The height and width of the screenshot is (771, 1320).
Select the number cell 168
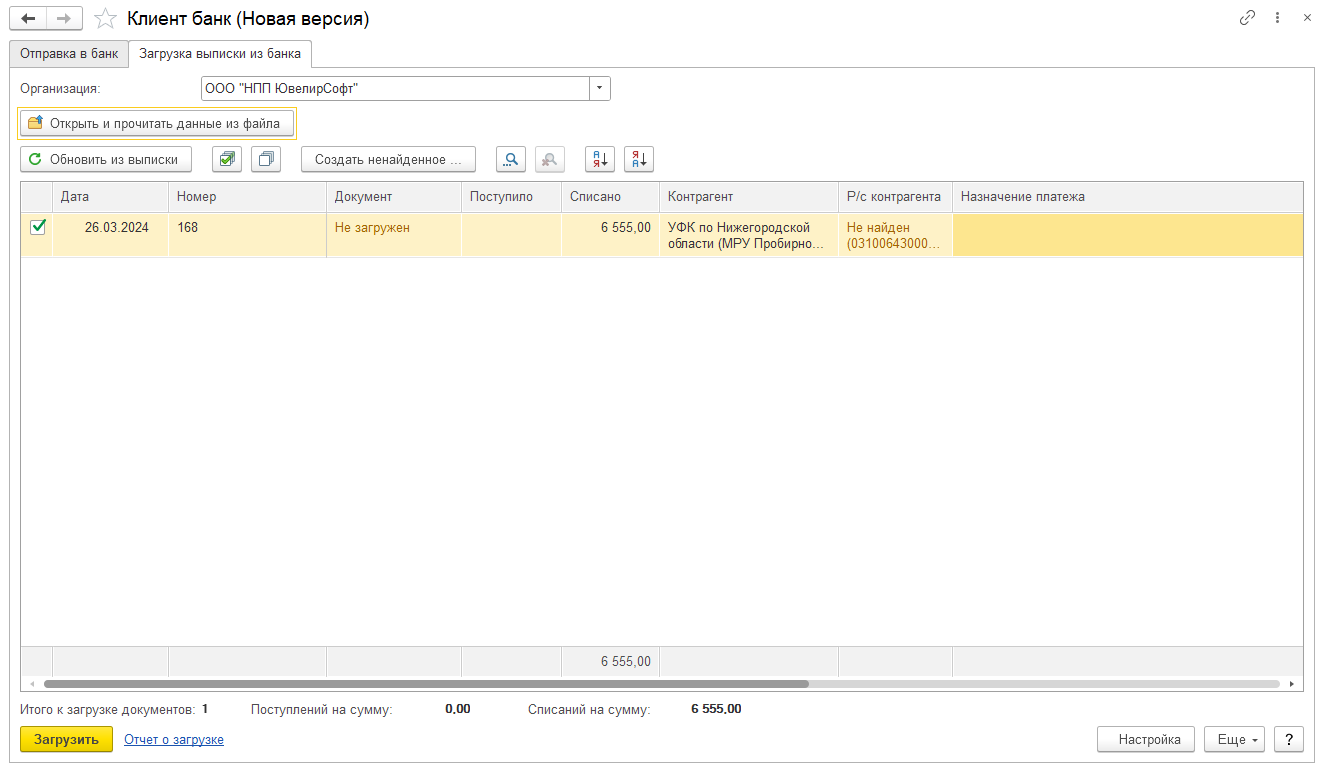[x=247, y=234]
